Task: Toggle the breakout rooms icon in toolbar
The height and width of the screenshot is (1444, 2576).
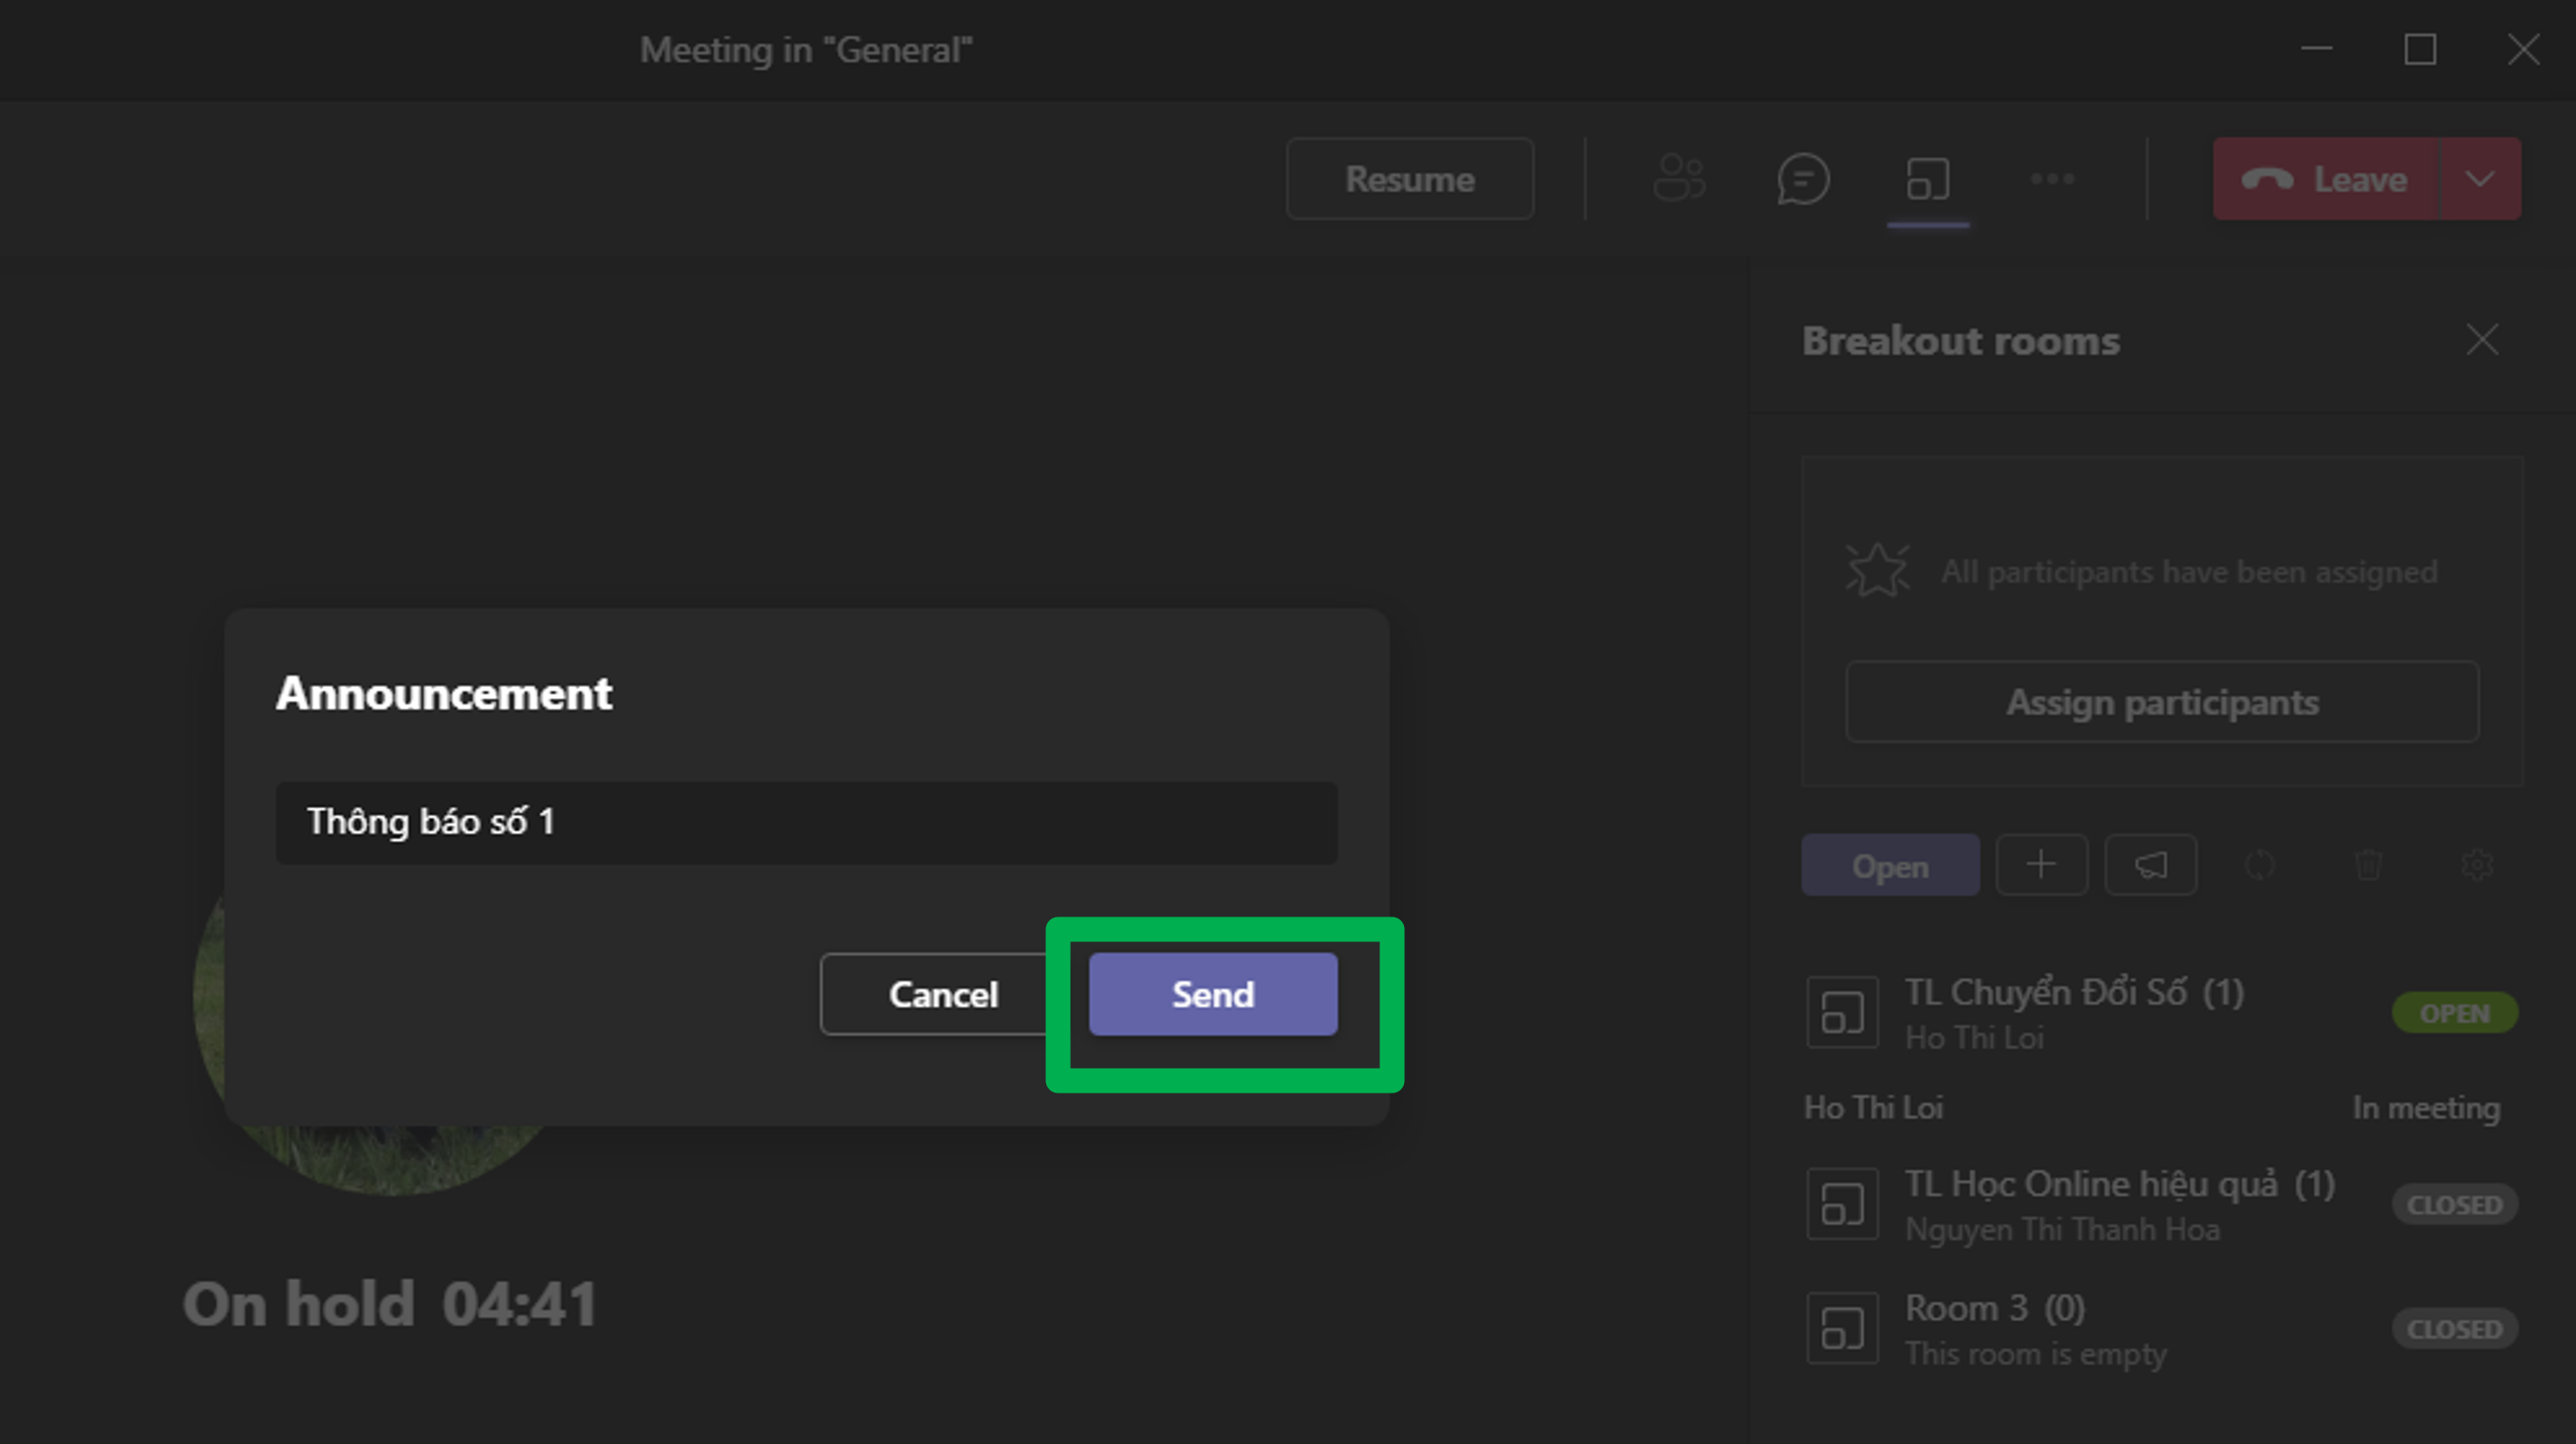Action: pyautogui.click(x=1928, y=179)
